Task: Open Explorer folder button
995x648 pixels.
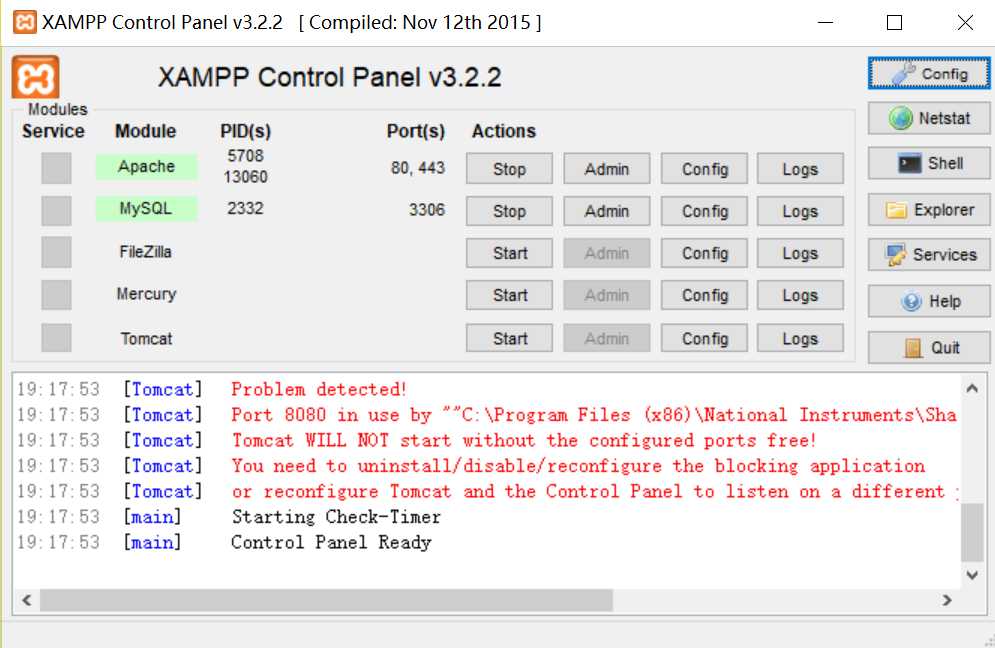Action: click(928, 209)
